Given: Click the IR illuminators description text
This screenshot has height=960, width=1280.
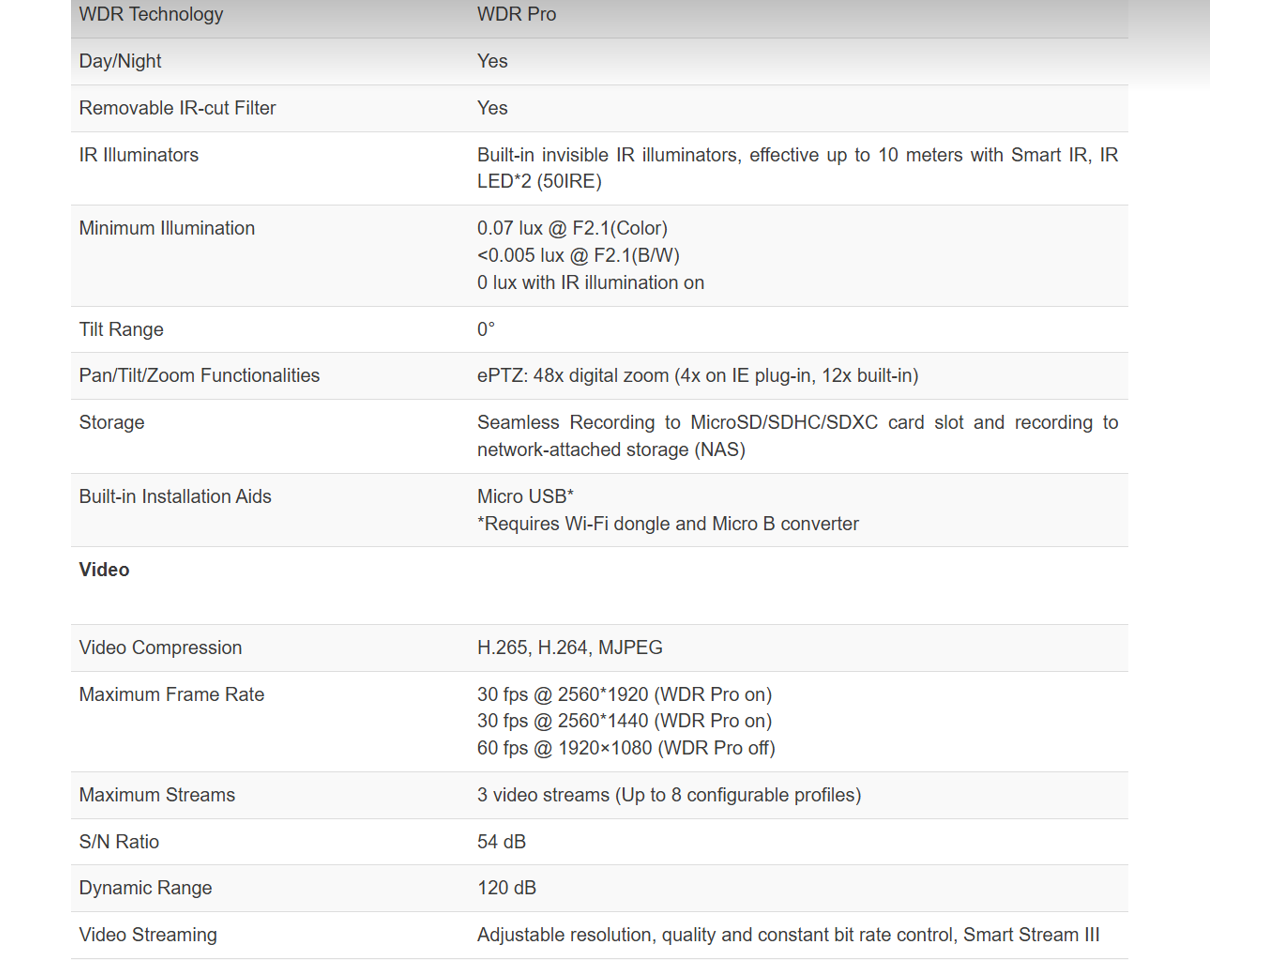Looking at the screenshot, I should tap(796, 168).
